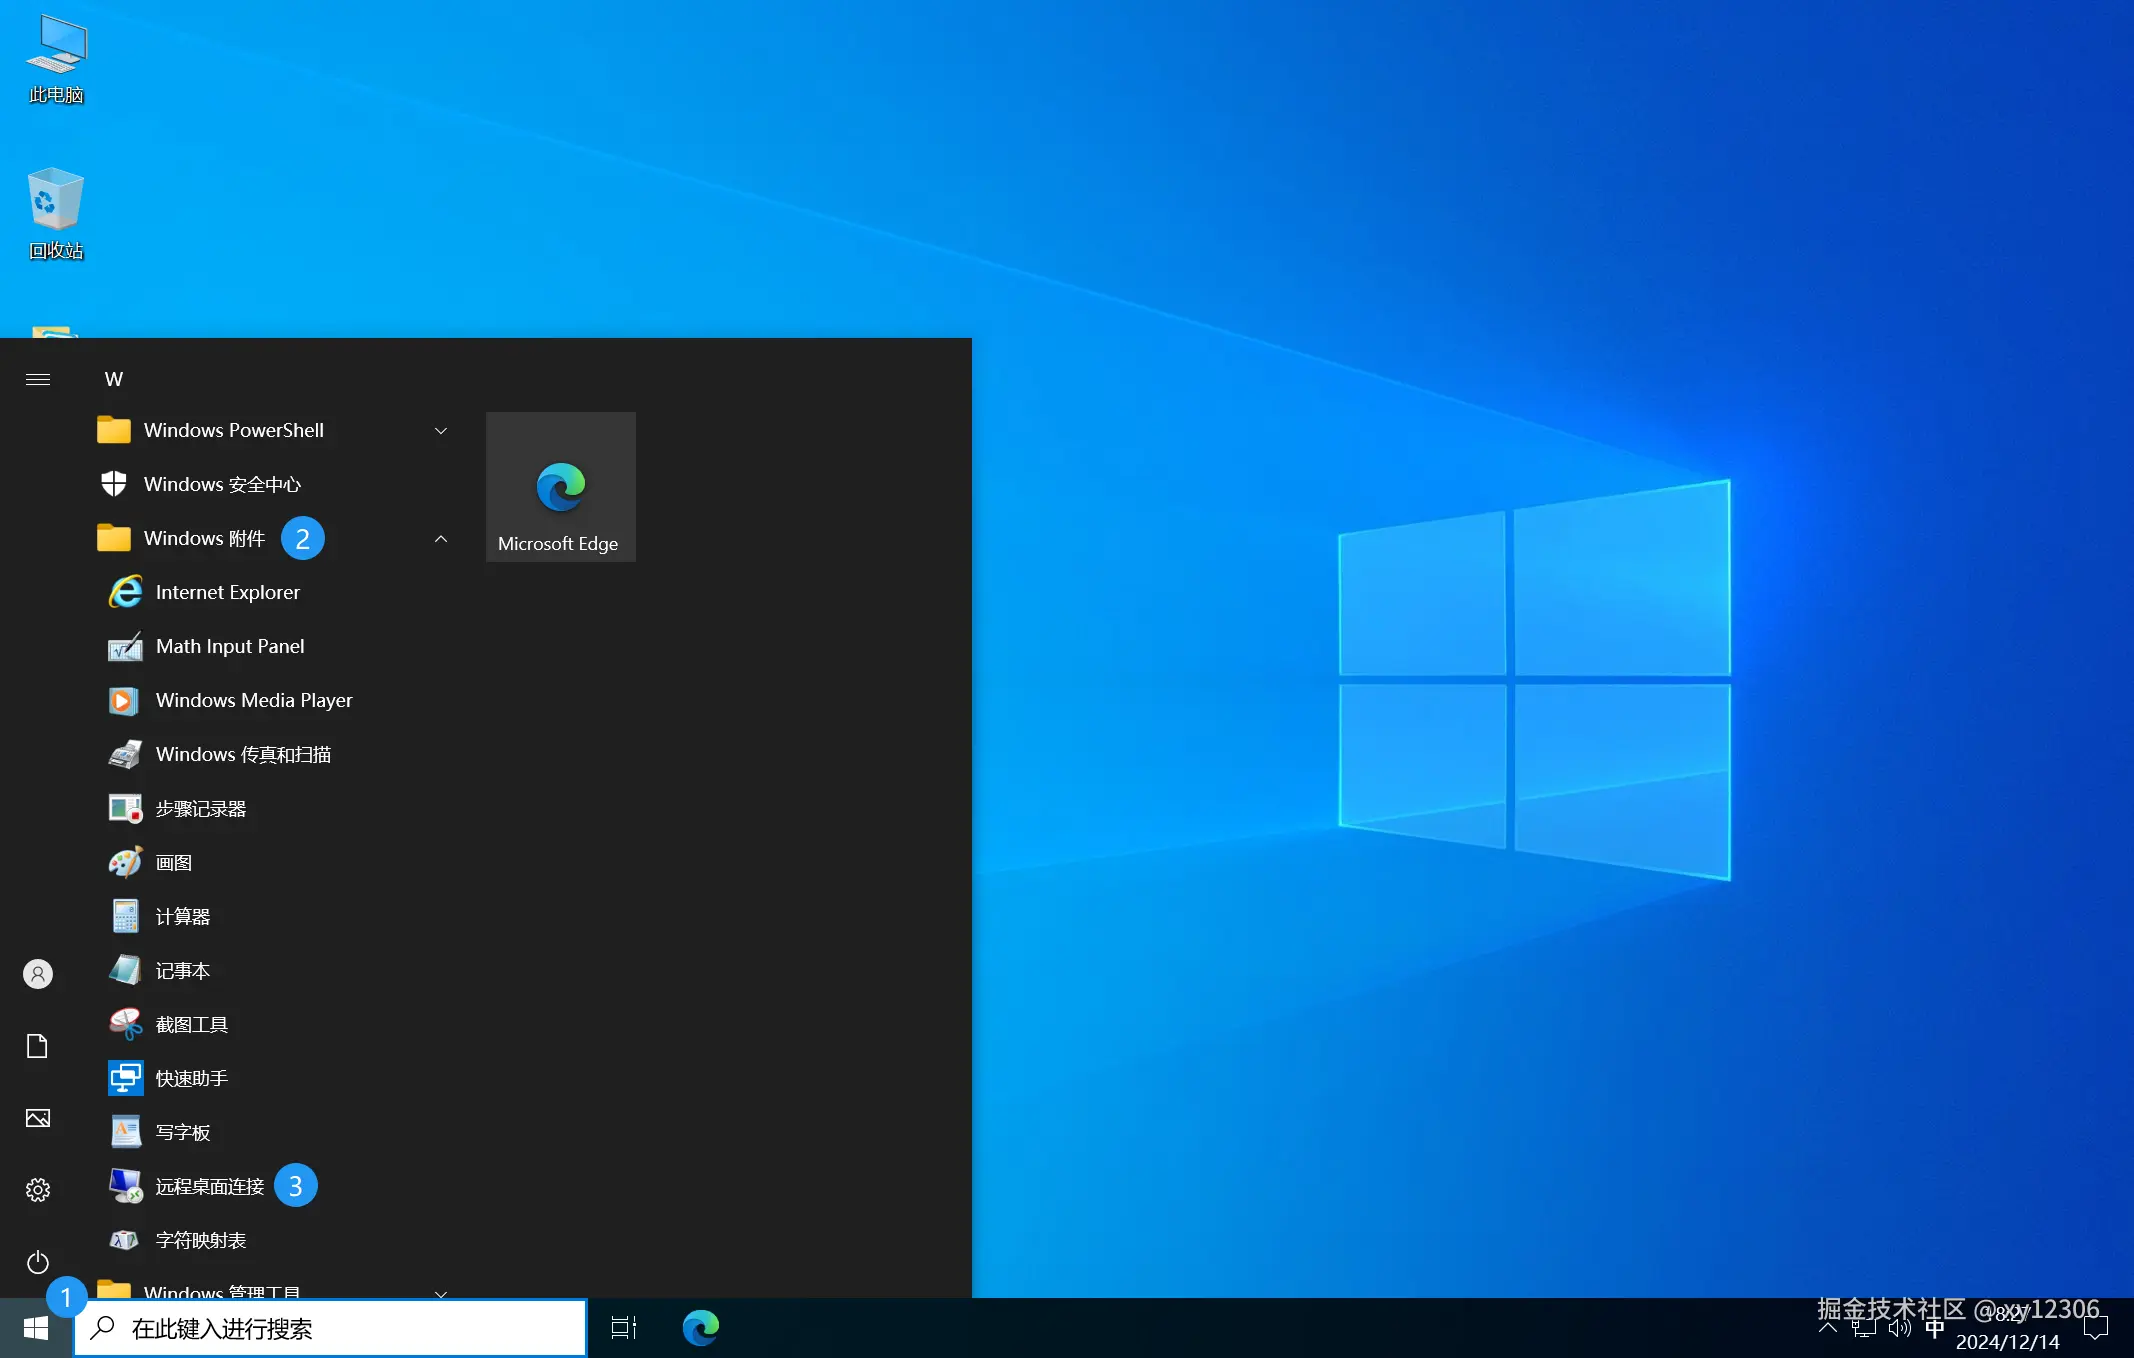This screenshot has width=2134, height=1358.
Task: Click the power button in start sidebar
Action: [x=38, y=1262]
